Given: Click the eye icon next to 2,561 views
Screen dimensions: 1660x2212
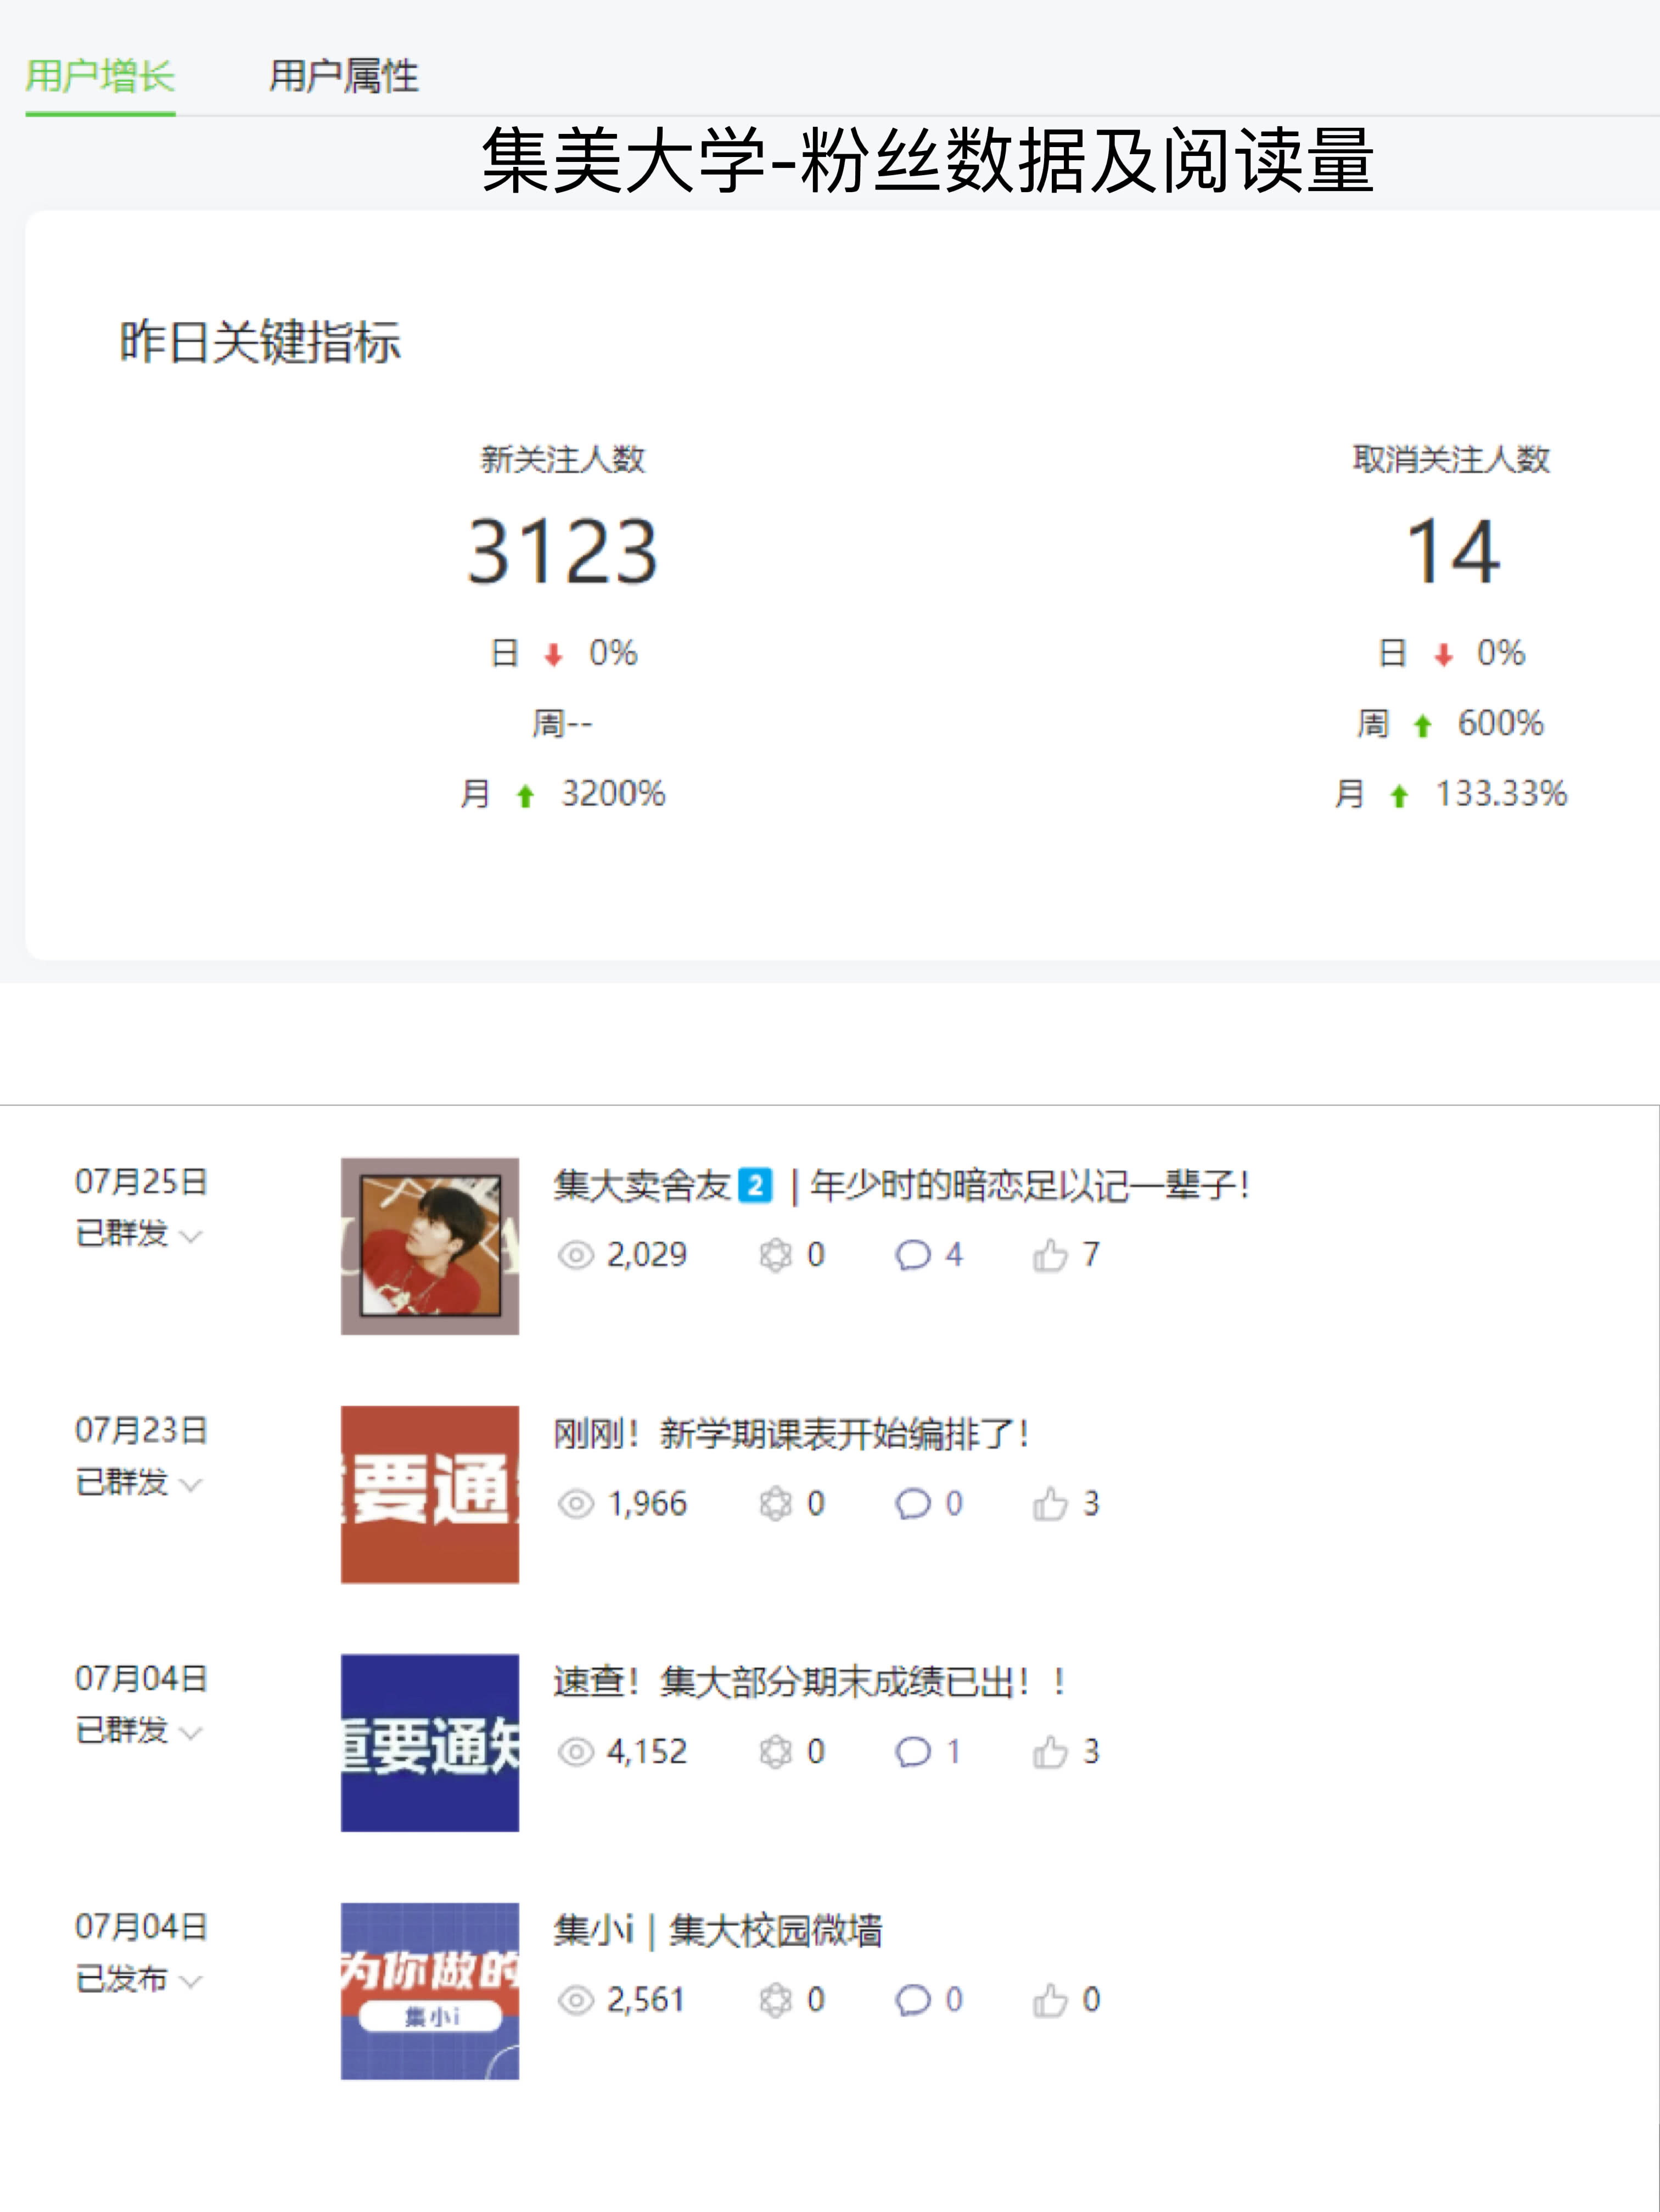Looking at the screenshot, I should pyautogui.click(x=576, y=2000).
